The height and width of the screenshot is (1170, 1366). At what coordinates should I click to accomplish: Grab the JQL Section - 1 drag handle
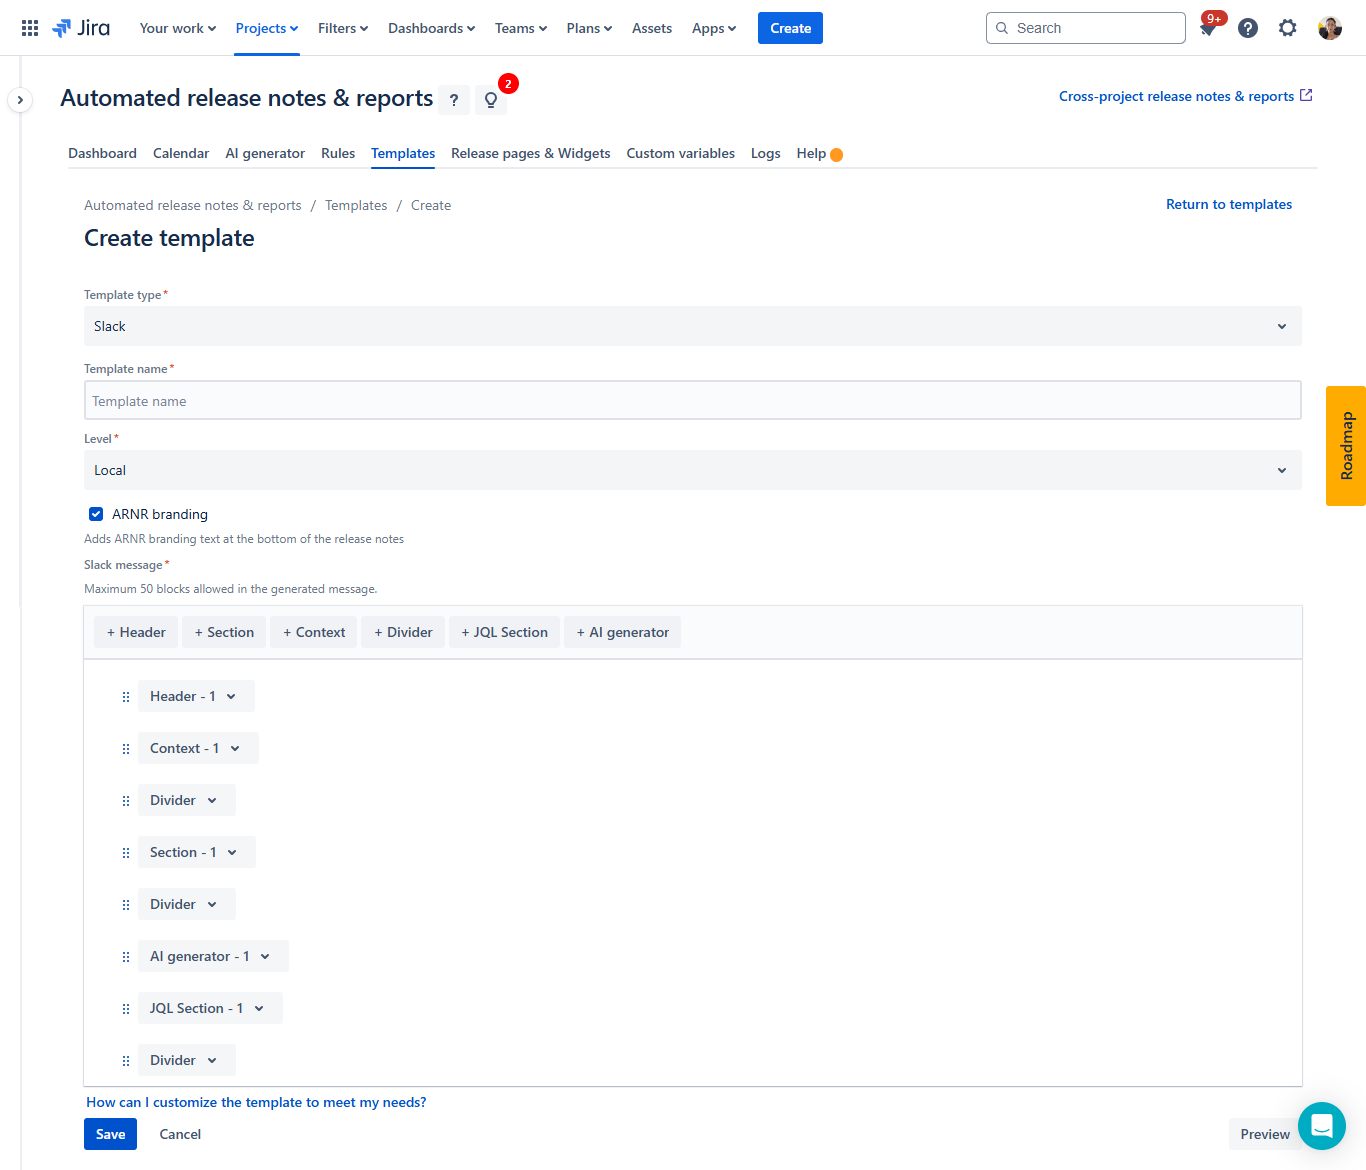[x=126, y=1009]
